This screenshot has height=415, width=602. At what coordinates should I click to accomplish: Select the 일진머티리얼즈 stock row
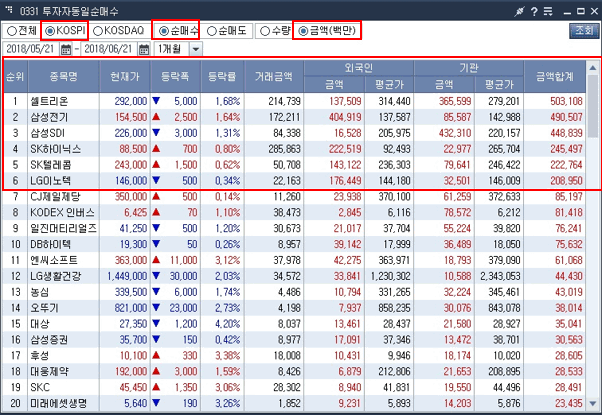[295, 228]
